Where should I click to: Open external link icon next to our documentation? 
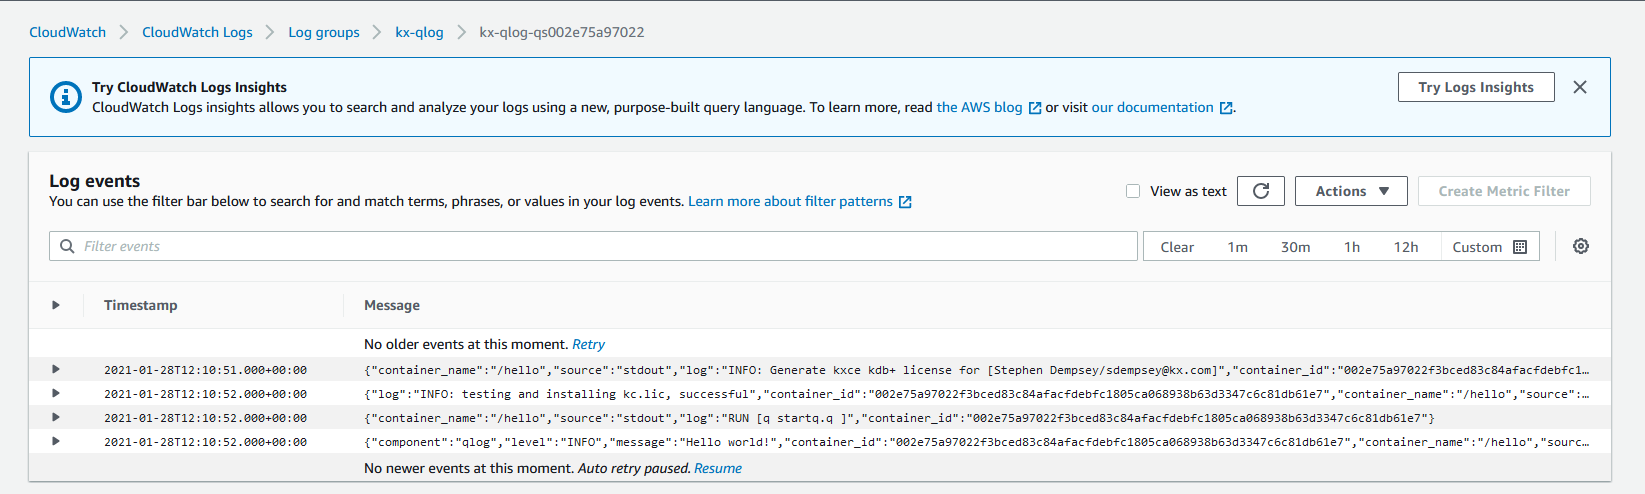(1226, 108)
